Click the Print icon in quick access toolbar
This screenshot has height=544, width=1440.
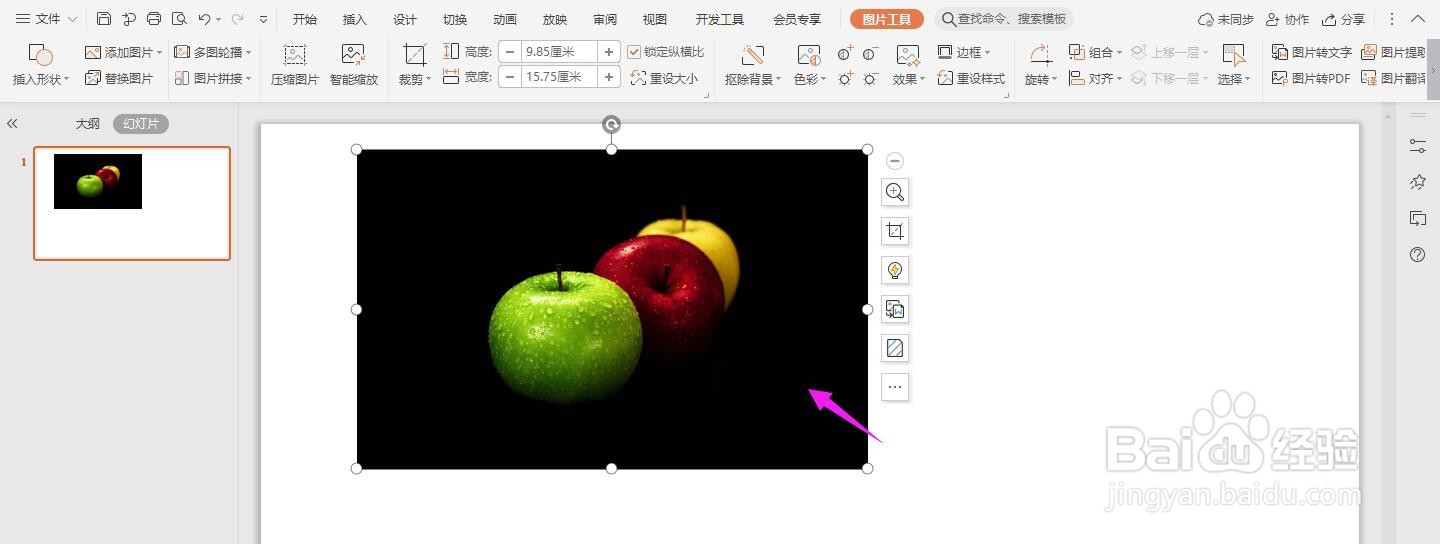(x=154, y=19)
